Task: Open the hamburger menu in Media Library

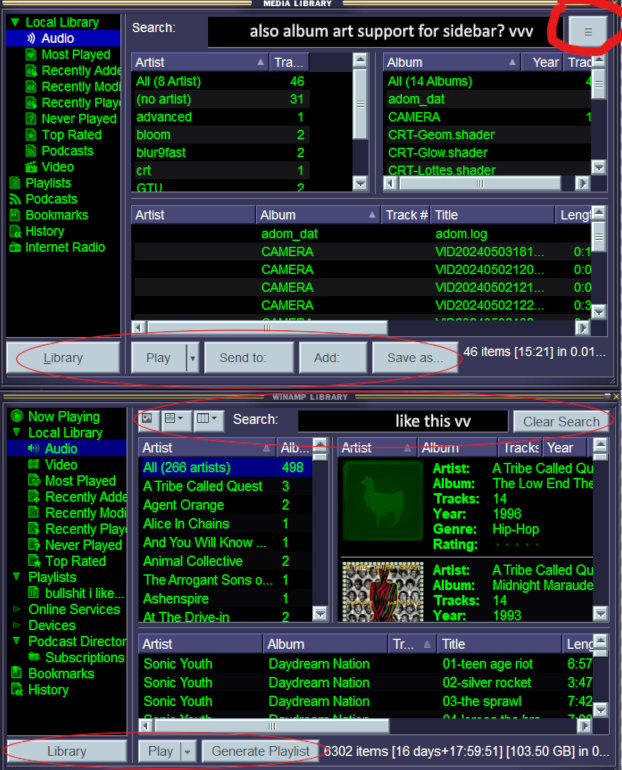Action: (588, 32)
